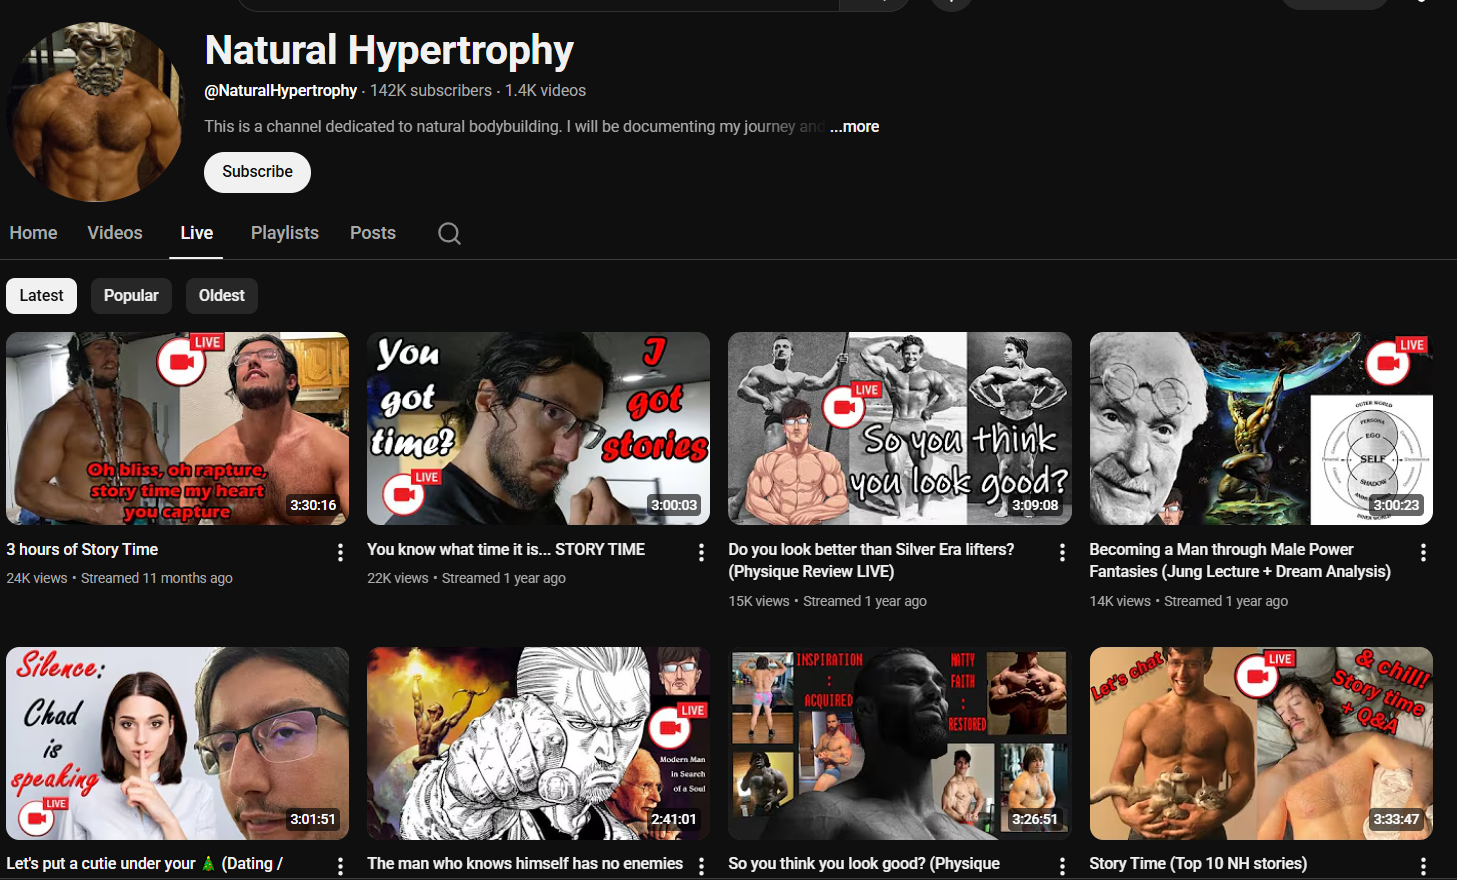1457x880 pixels.
Task: Click the 3:30:16 duration badge
Action: coord(313,505)
